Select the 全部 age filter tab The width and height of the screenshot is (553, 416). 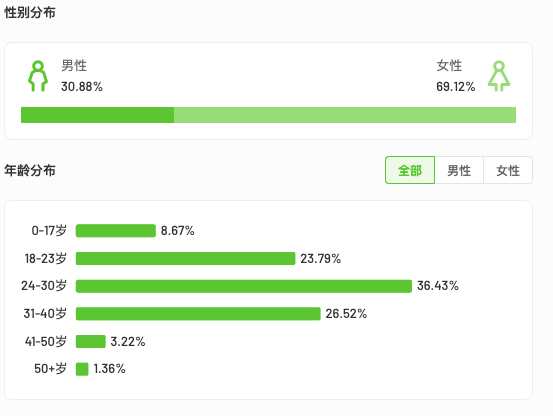[410, 170]
